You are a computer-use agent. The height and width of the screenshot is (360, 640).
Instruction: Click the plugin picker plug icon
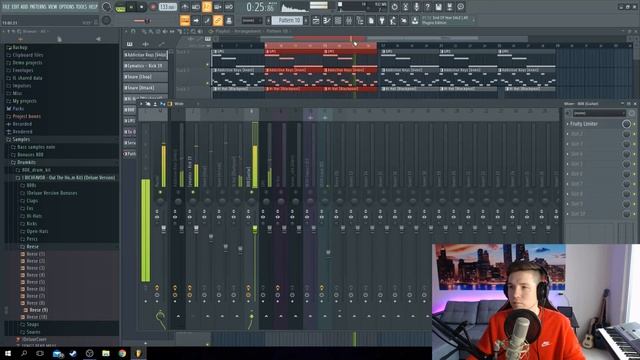[382, 20]
